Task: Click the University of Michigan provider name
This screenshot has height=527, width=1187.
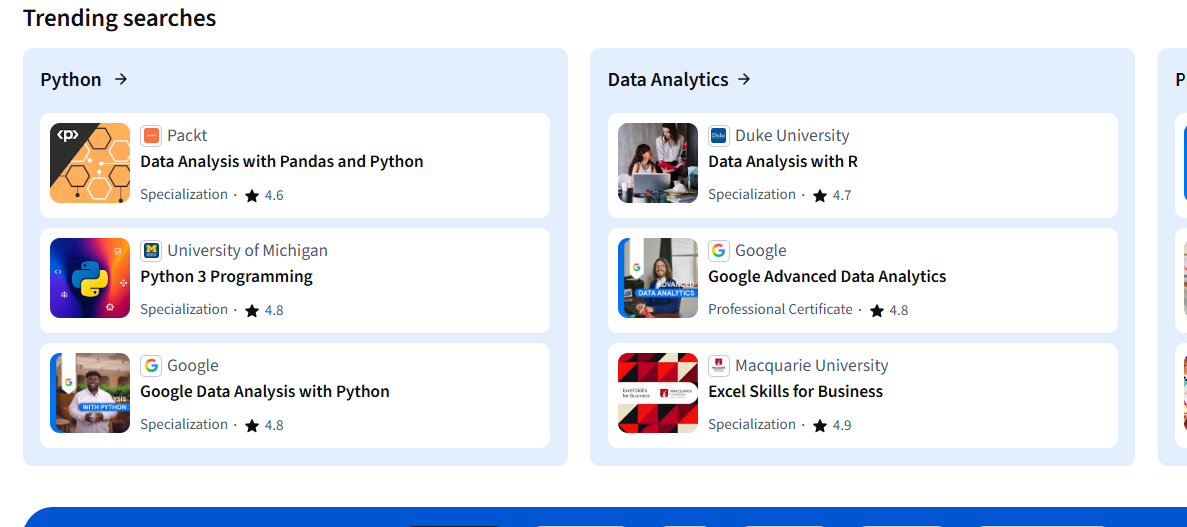Action: (x=248, y=251)
